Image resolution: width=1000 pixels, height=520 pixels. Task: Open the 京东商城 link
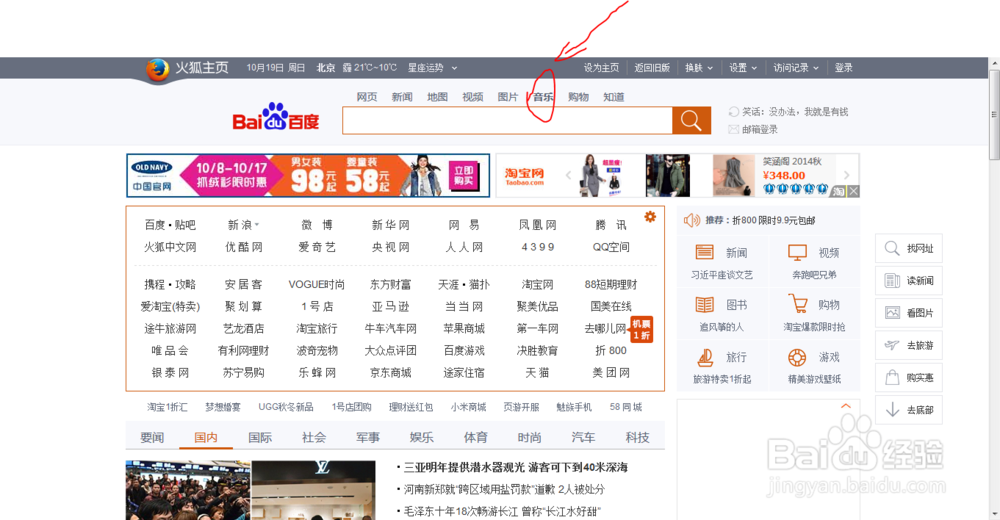tap(390, 373)
